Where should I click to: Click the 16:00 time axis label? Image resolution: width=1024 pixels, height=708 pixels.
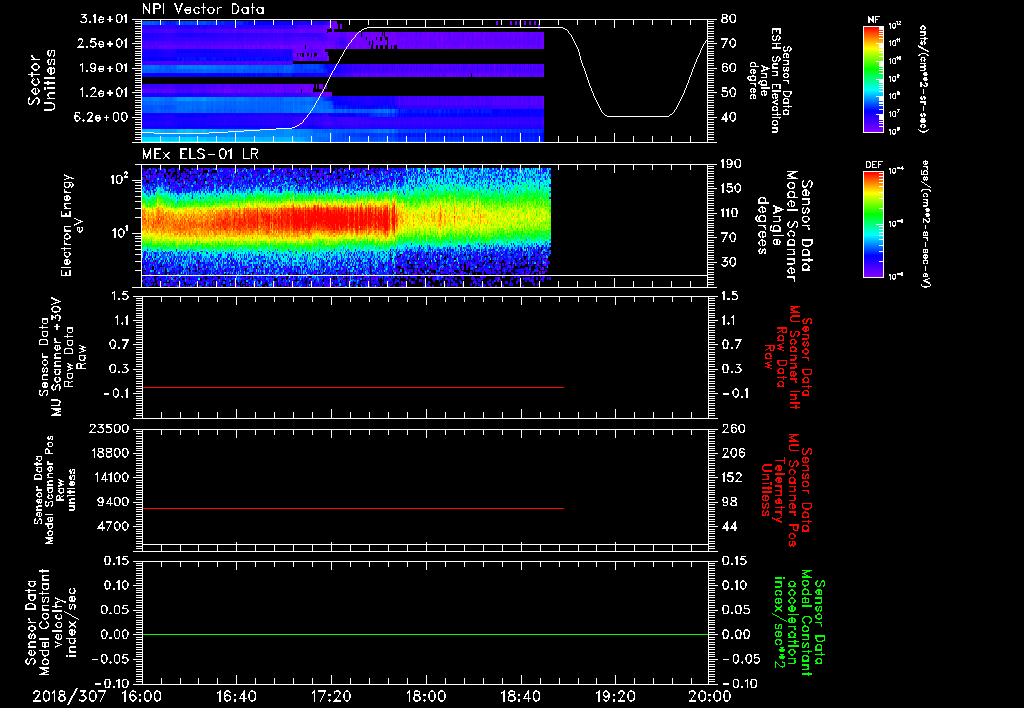pyautogui.click(x=142, y=696)
